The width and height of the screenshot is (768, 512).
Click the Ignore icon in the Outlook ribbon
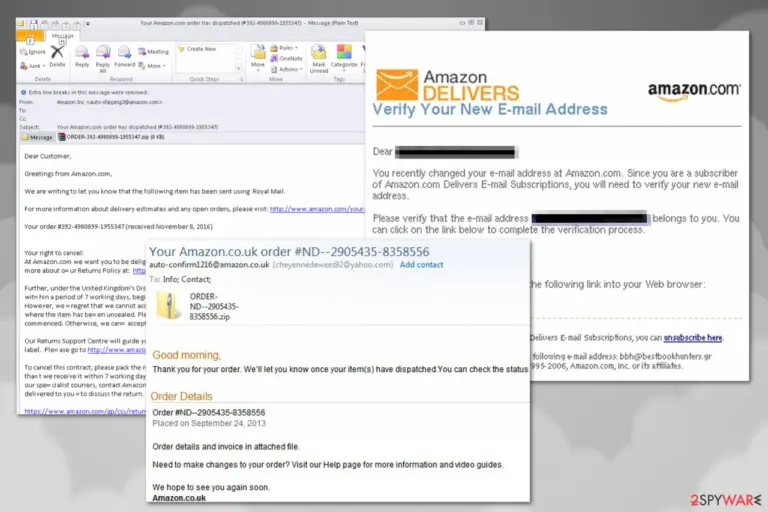[x=24, y=51]
